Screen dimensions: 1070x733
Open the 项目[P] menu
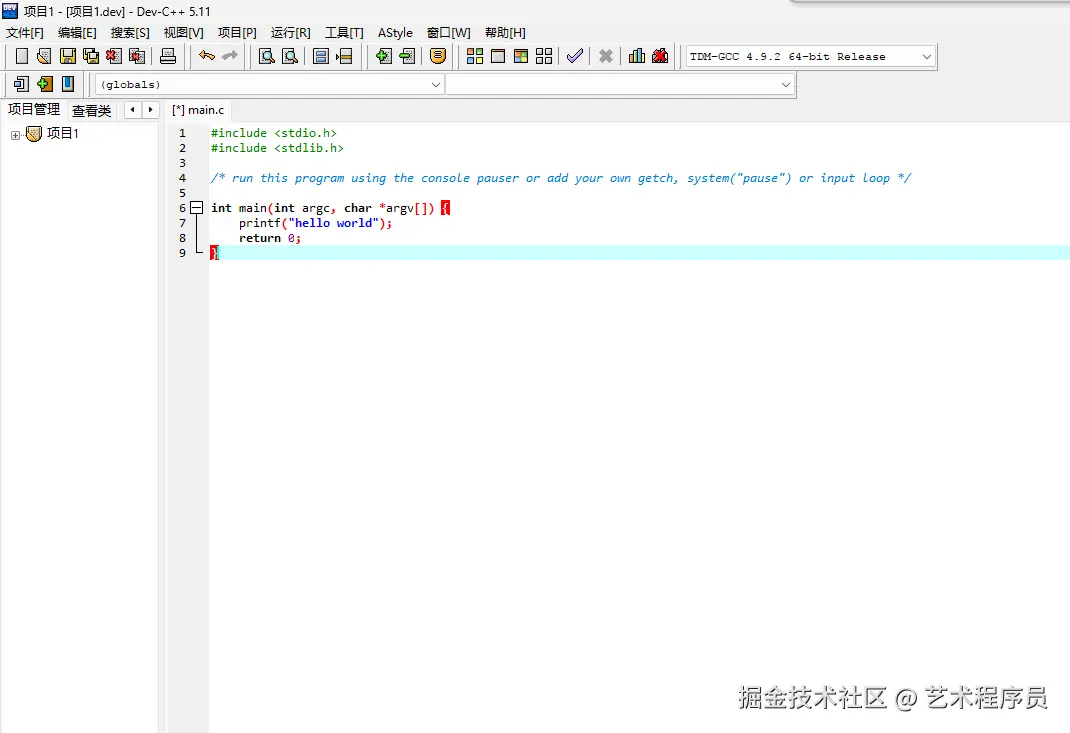[237, 33]
